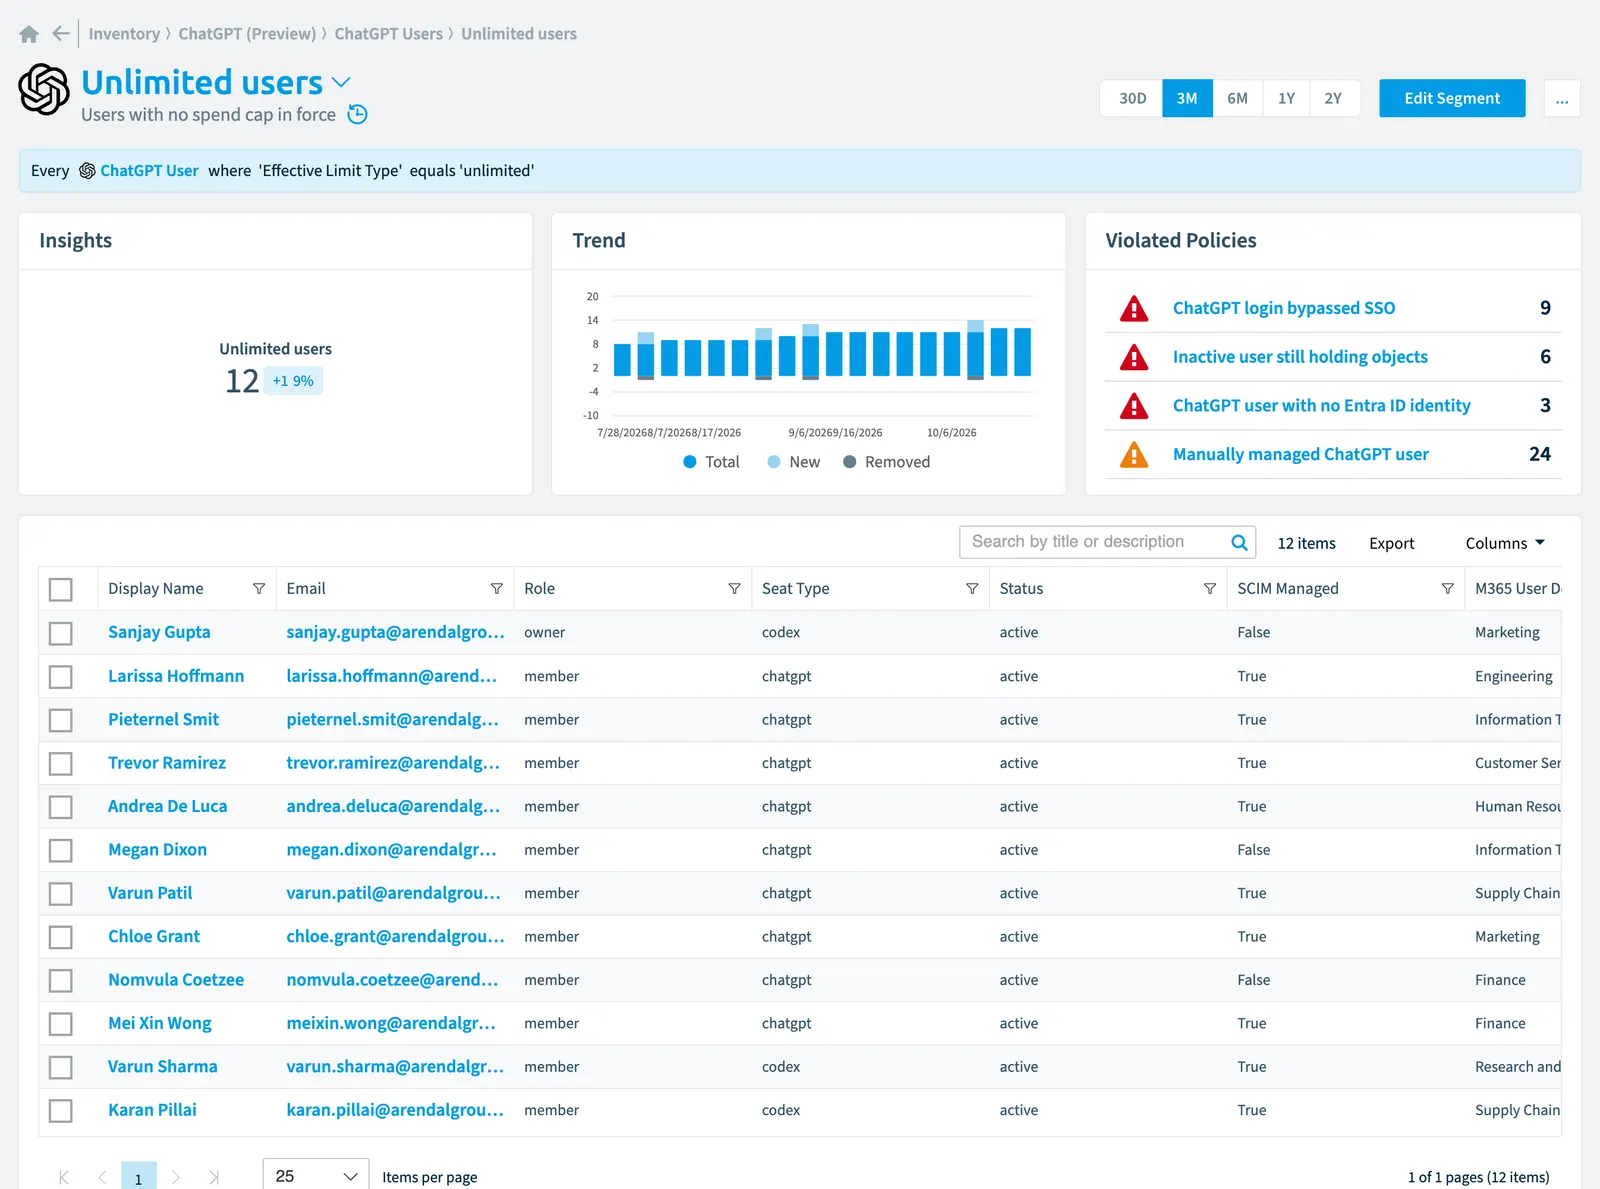The height and width of the screenshot is (1189, 1600).
Task: Export the table items
Action: coord(1391,543)
